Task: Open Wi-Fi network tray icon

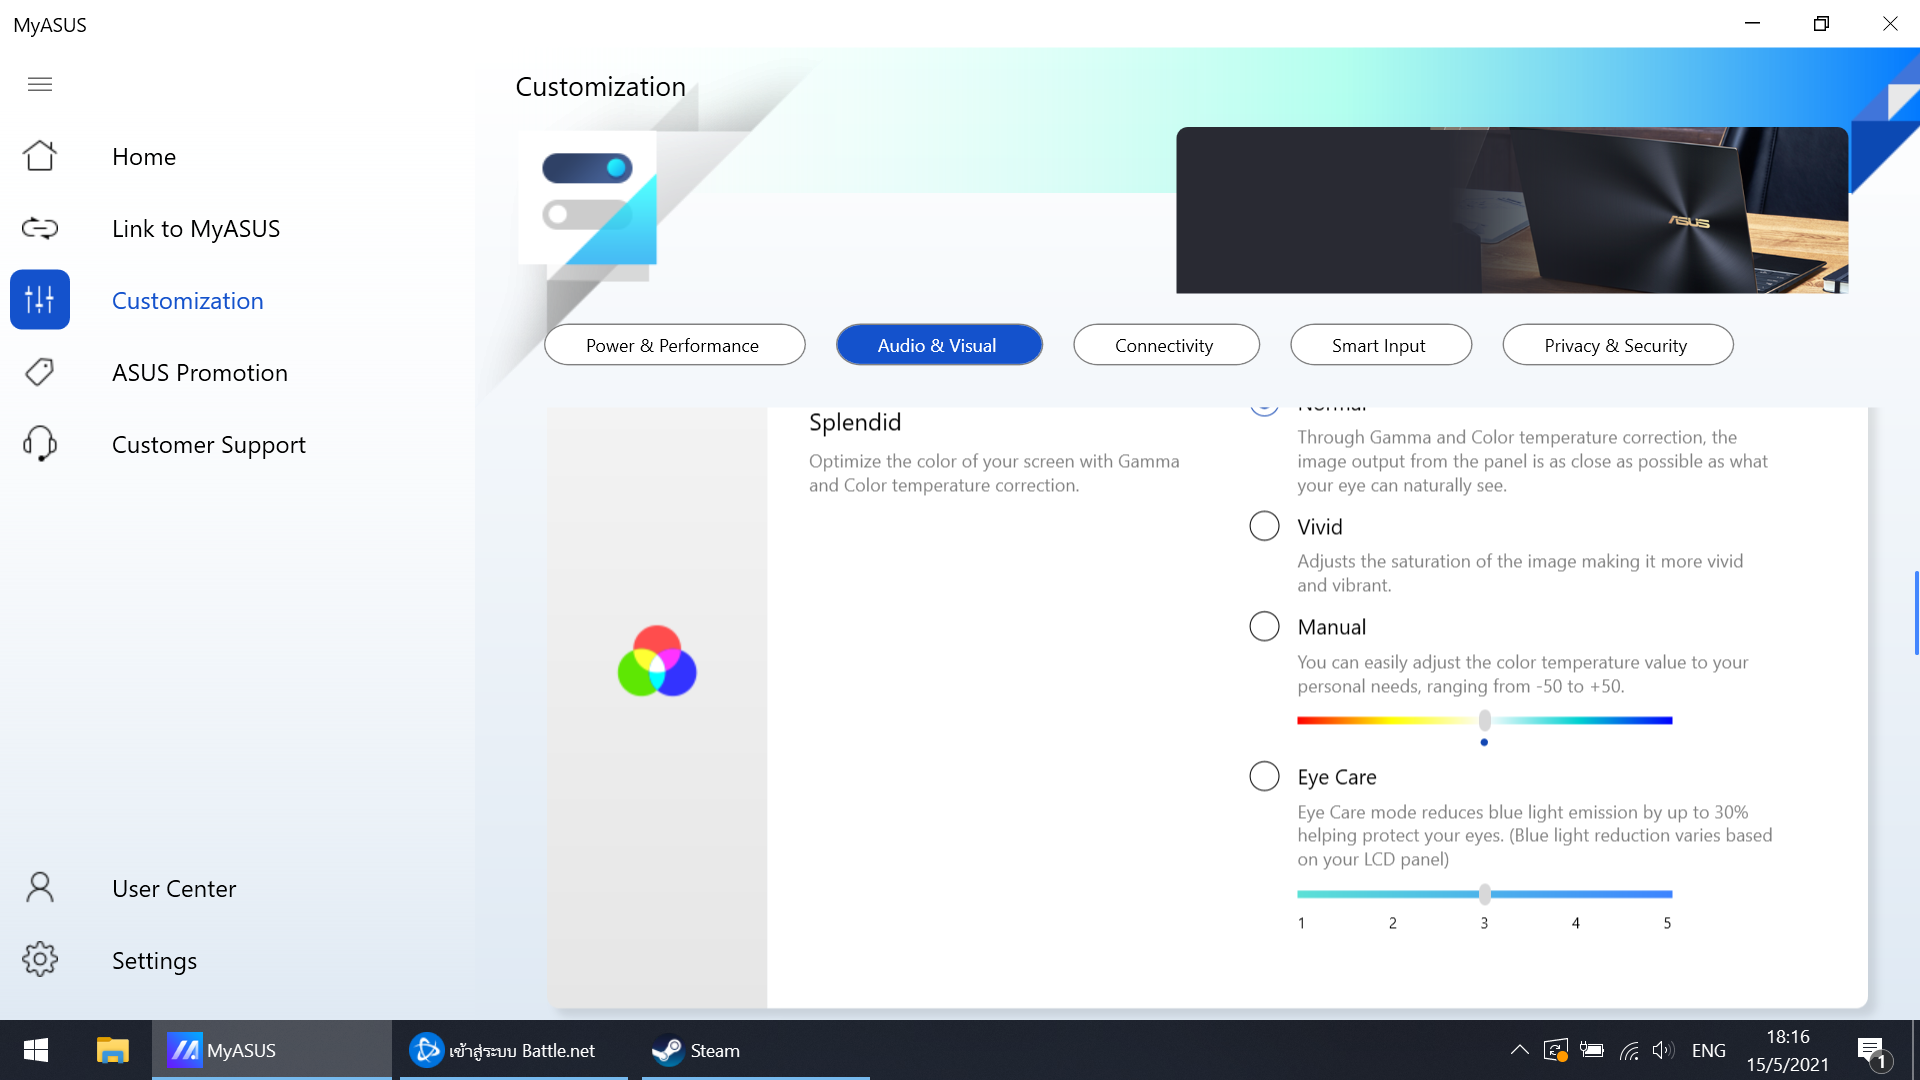Action: point(1629,1050)
